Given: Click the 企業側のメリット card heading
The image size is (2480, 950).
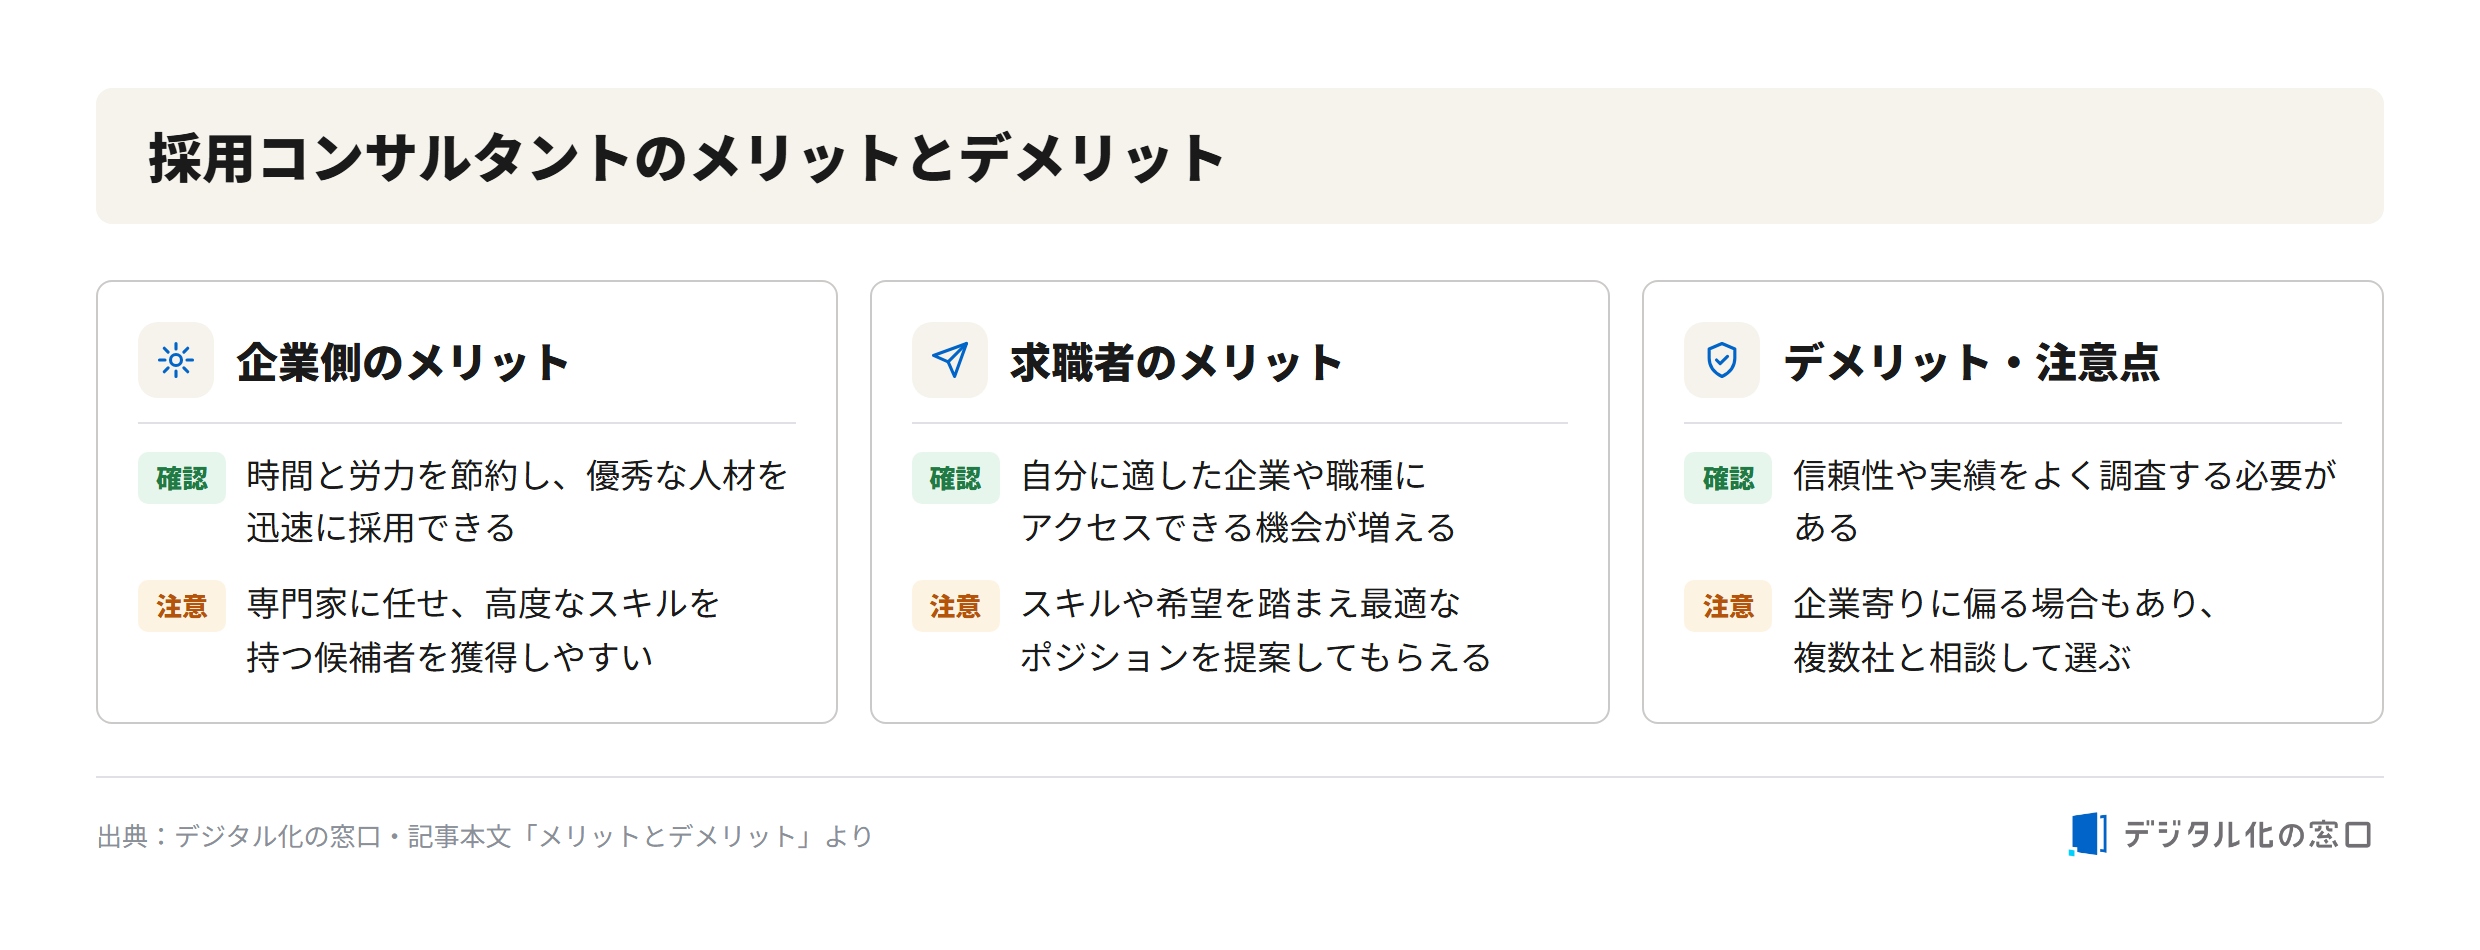Looking at the screenshot, I should [x=403, y=362].
